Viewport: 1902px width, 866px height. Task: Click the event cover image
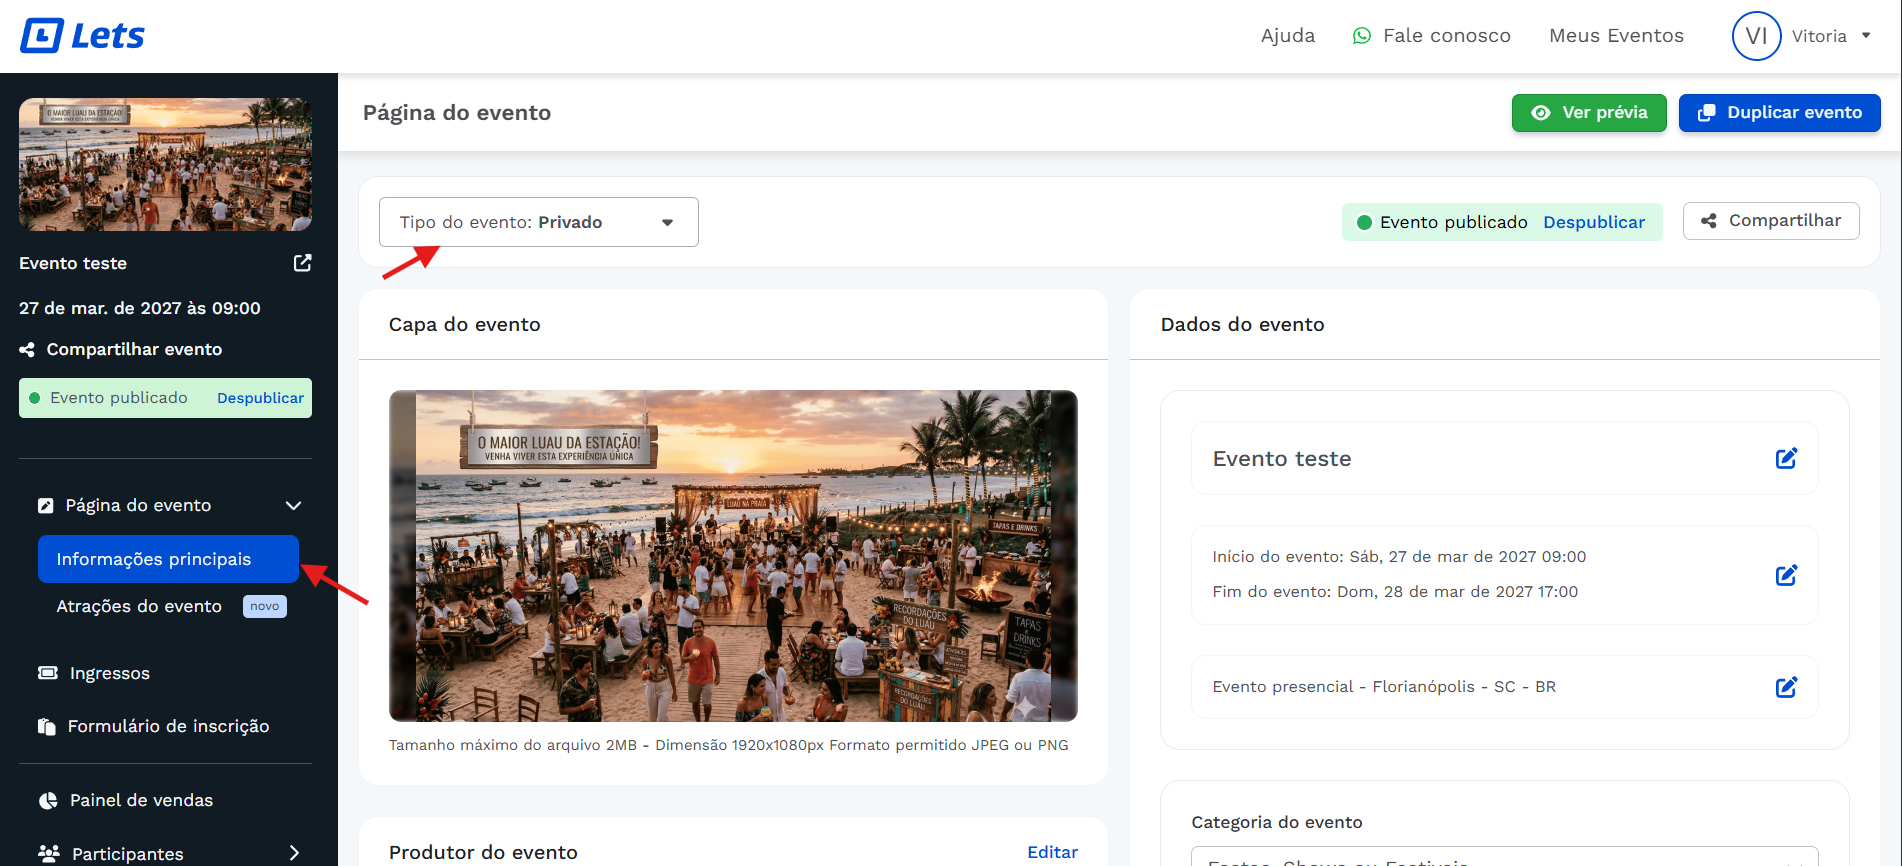pyautogui.click(x=733, y=555)
